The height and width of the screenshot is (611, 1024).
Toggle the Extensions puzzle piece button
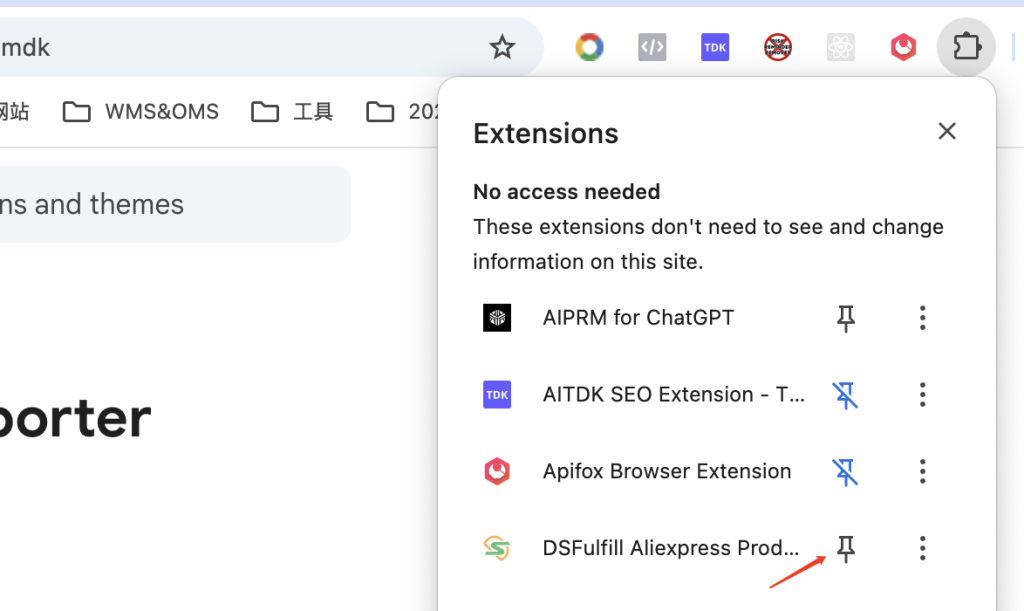pos(966,47)
